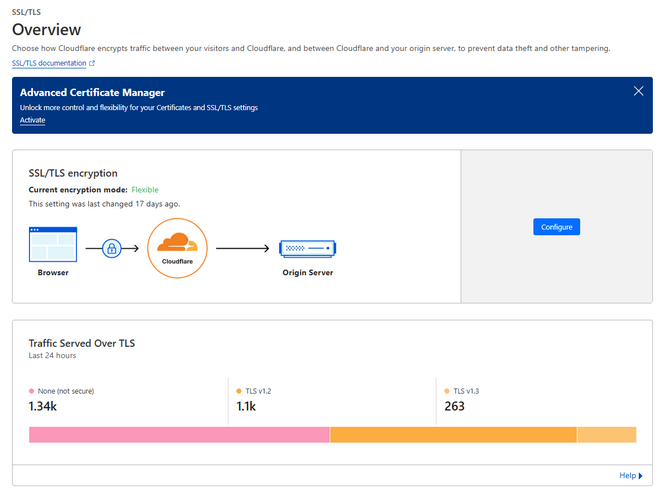670x493 pixels.
Task: Click the 'Browser' label under diagram
Action: click(x=53, y=273)
